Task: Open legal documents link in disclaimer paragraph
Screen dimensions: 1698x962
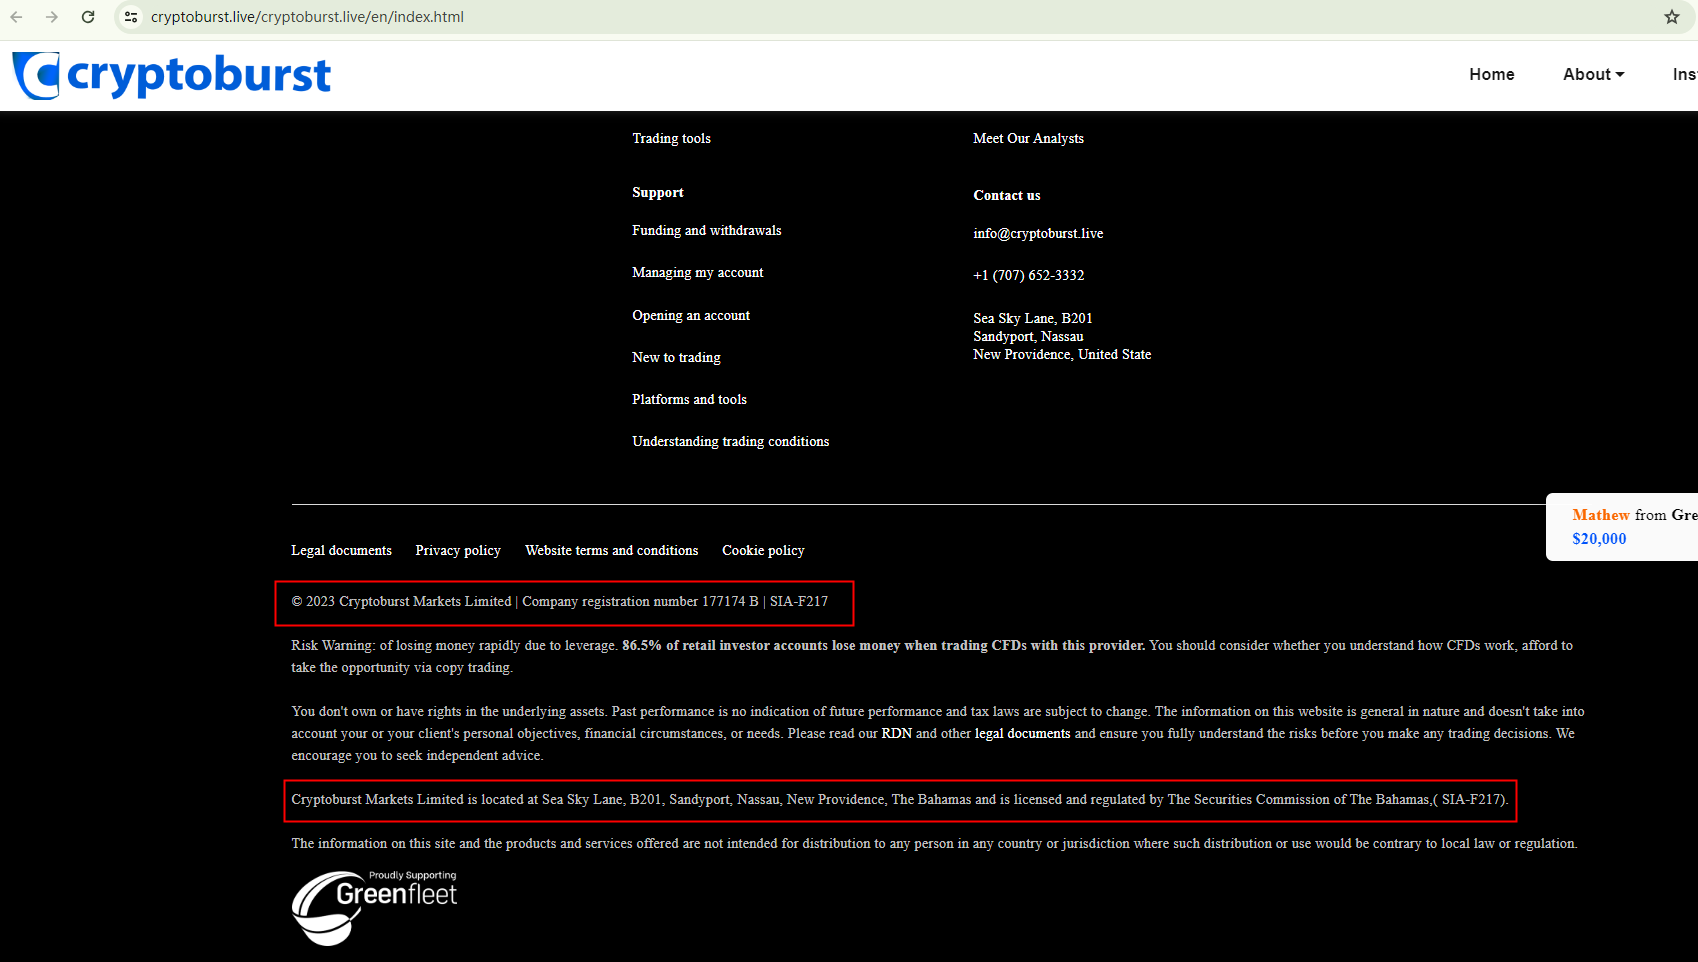Action: [1022, 733]
